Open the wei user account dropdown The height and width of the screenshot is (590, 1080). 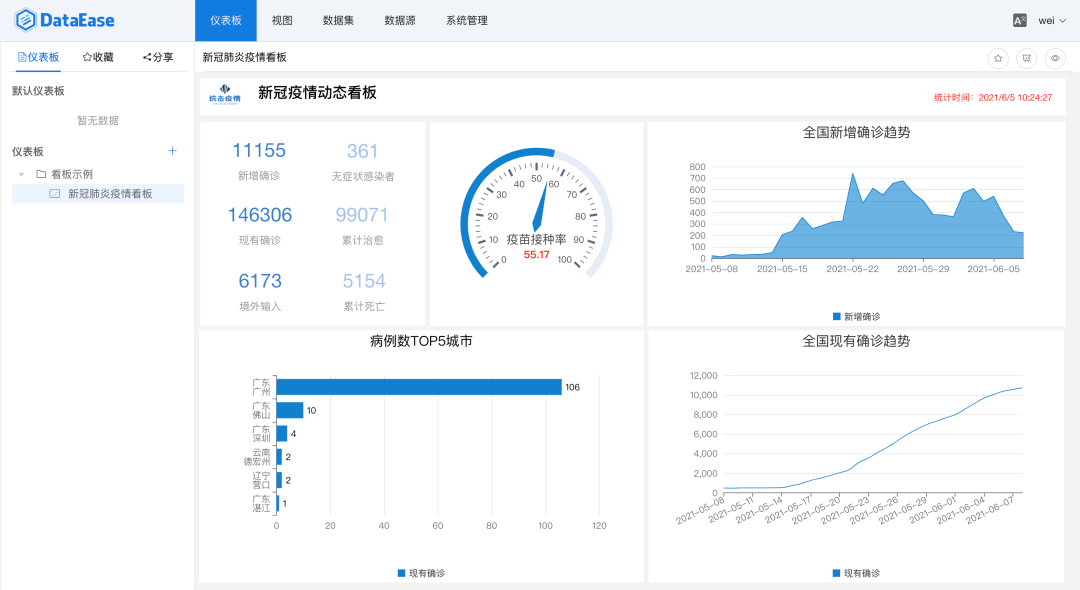point(1049,20)
